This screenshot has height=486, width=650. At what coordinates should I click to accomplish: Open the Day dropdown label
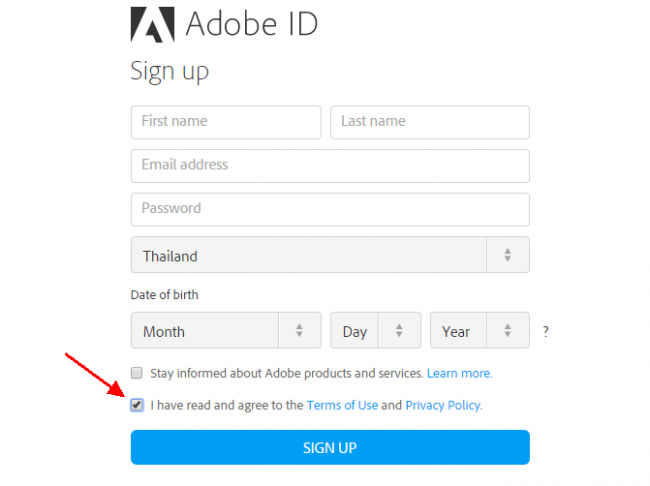(x=355, y=331)
